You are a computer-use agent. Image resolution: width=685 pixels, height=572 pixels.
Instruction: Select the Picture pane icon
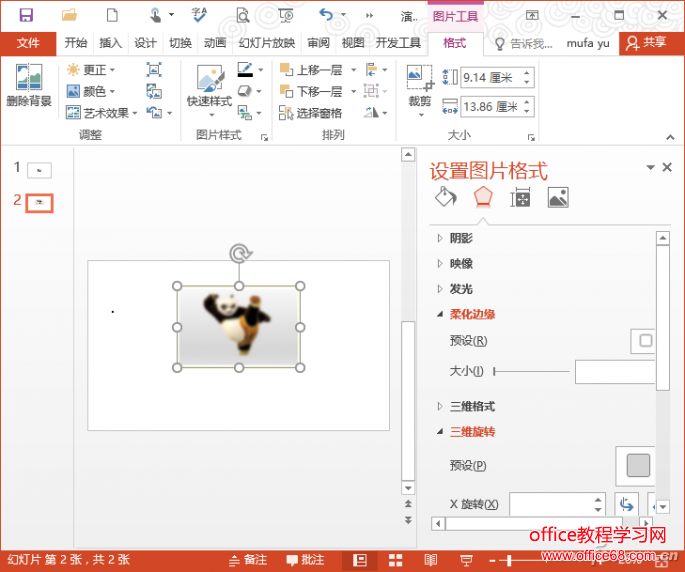pos(558,198)
